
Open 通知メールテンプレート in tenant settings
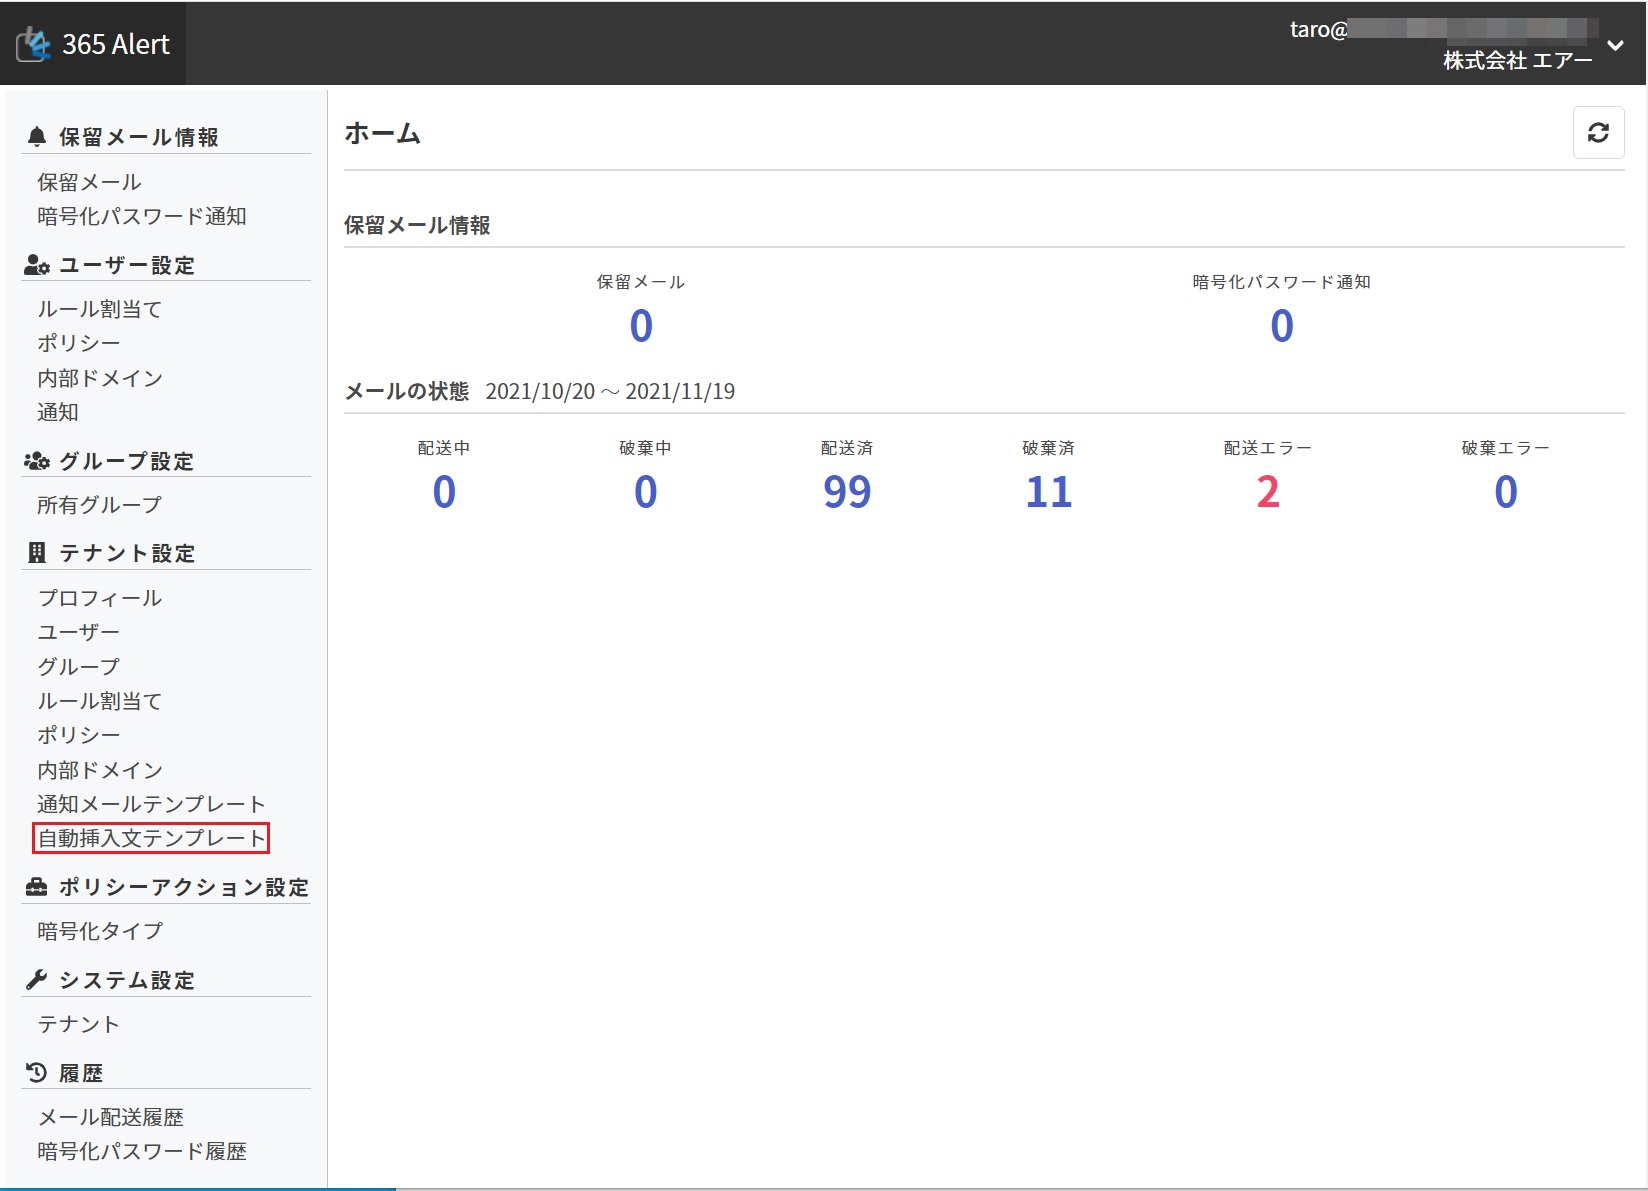tap(151, 804)
